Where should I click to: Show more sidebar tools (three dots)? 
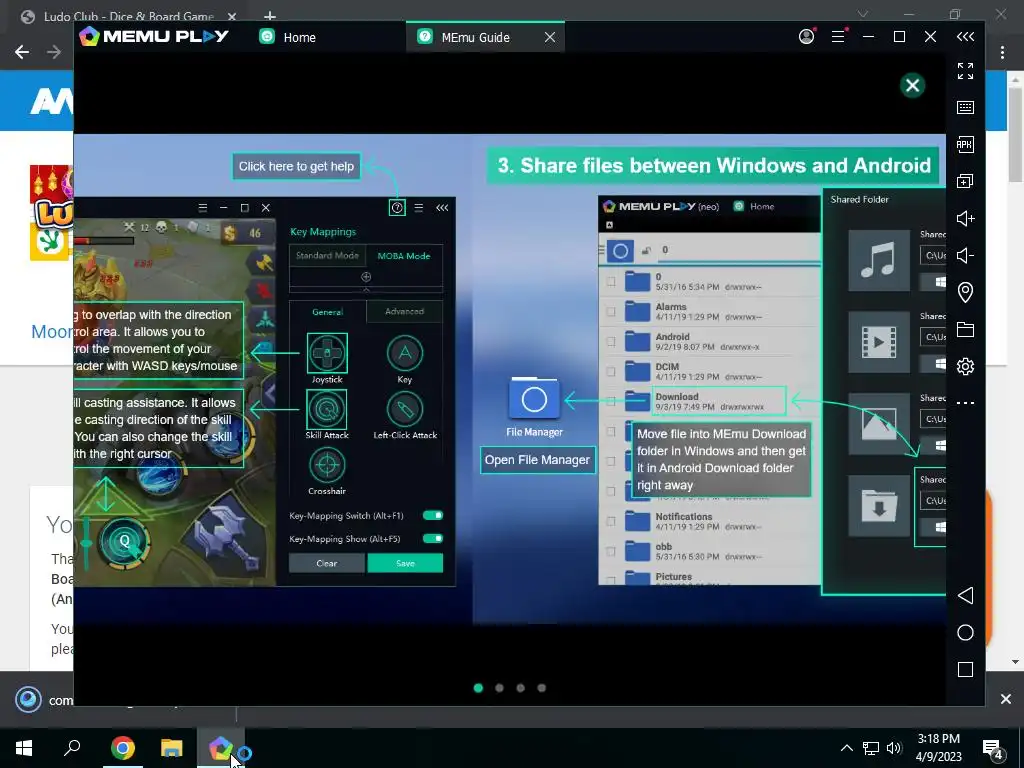[x=965, y=403]
